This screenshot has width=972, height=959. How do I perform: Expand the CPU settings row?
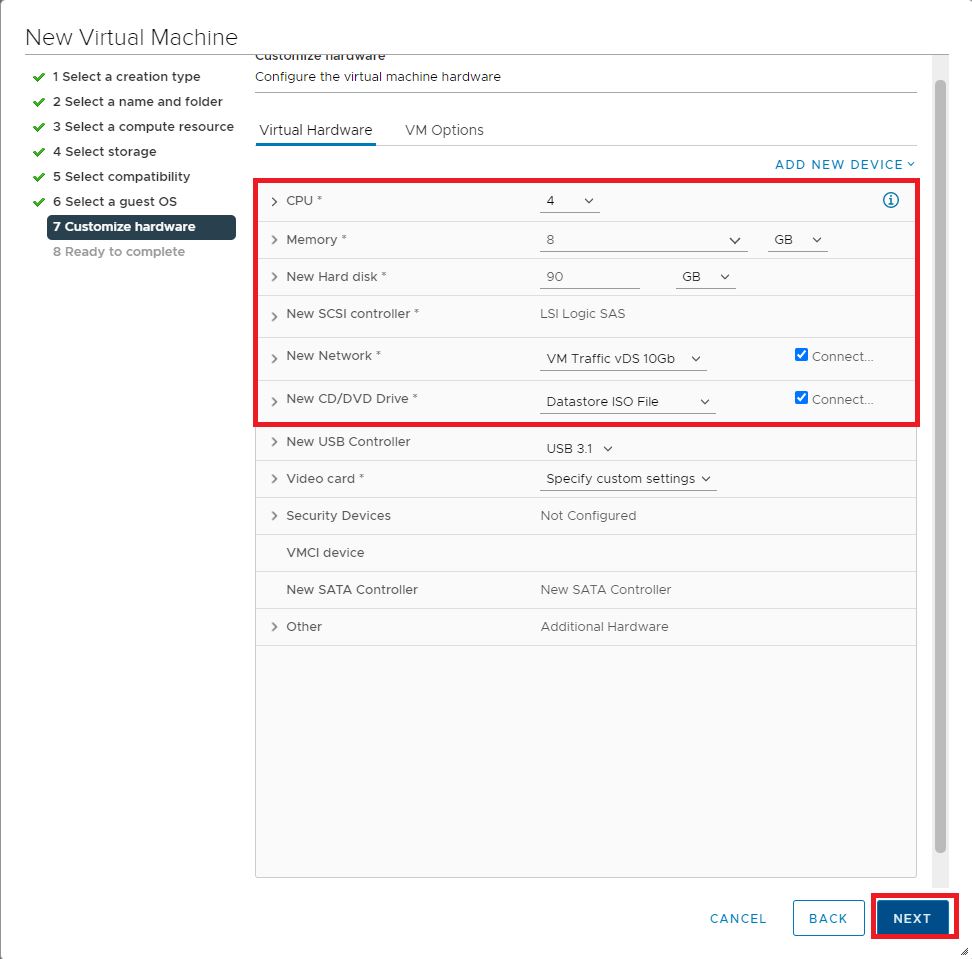274,202
